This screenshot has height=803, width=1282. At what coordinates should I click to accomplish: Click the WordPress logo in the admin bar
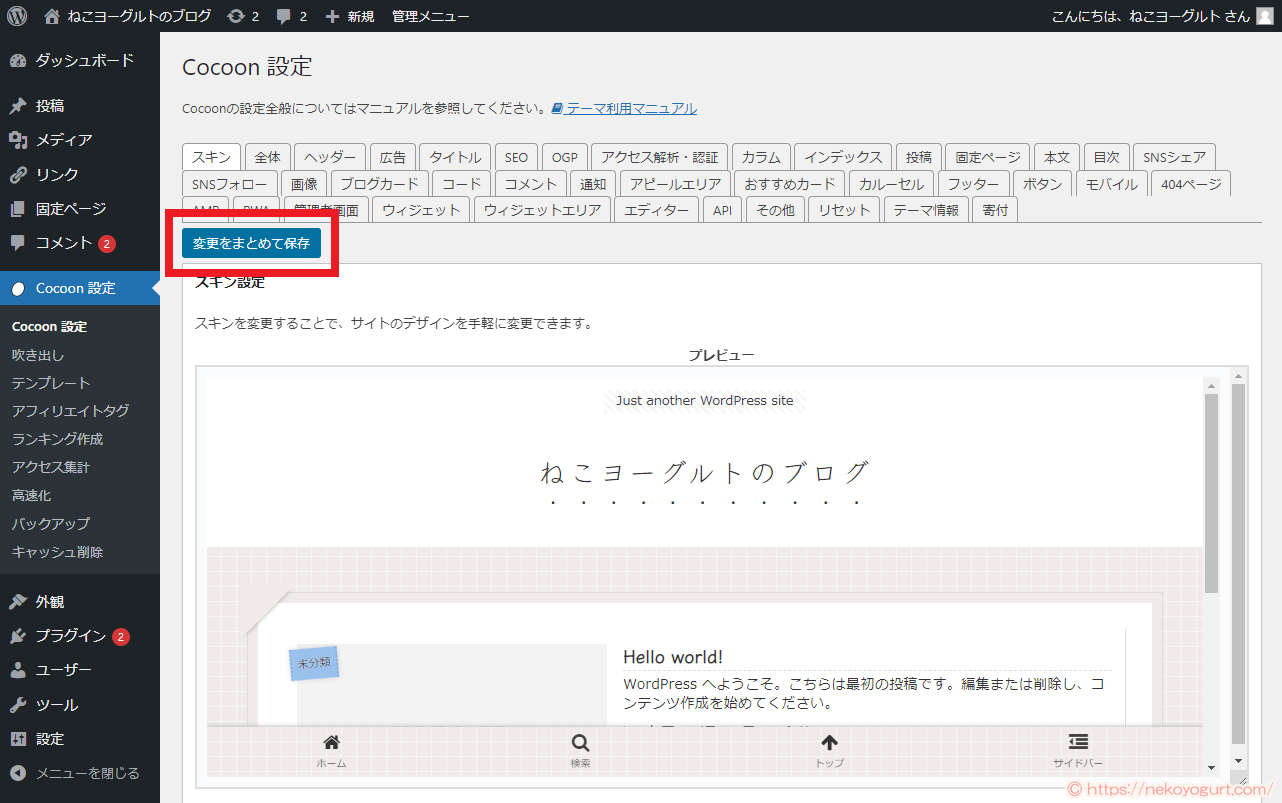(16, 15)
